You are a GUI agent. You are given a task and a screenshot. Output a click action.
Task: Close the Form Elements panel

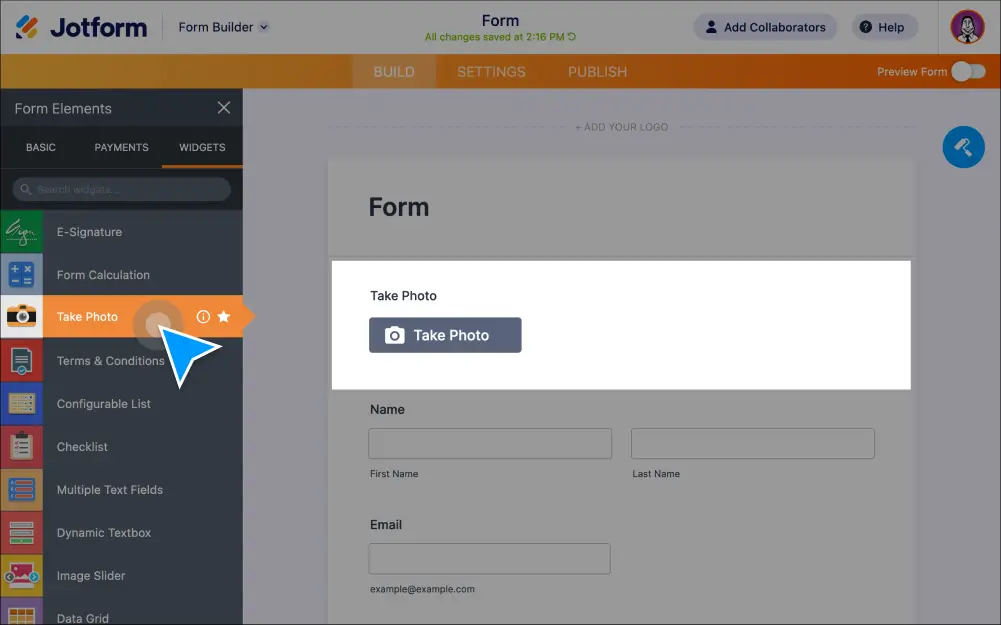[224, 108]
